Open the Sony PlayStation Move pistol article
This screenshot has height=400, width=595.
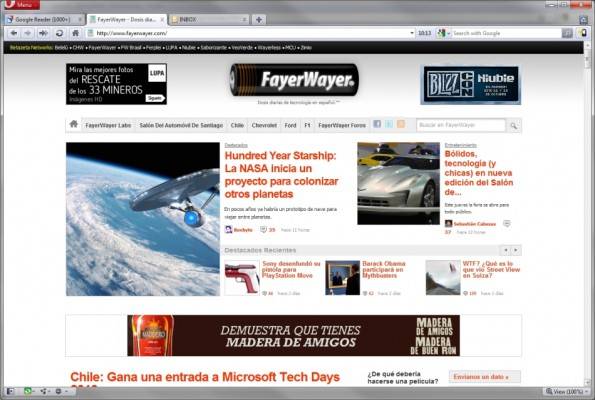291,269
